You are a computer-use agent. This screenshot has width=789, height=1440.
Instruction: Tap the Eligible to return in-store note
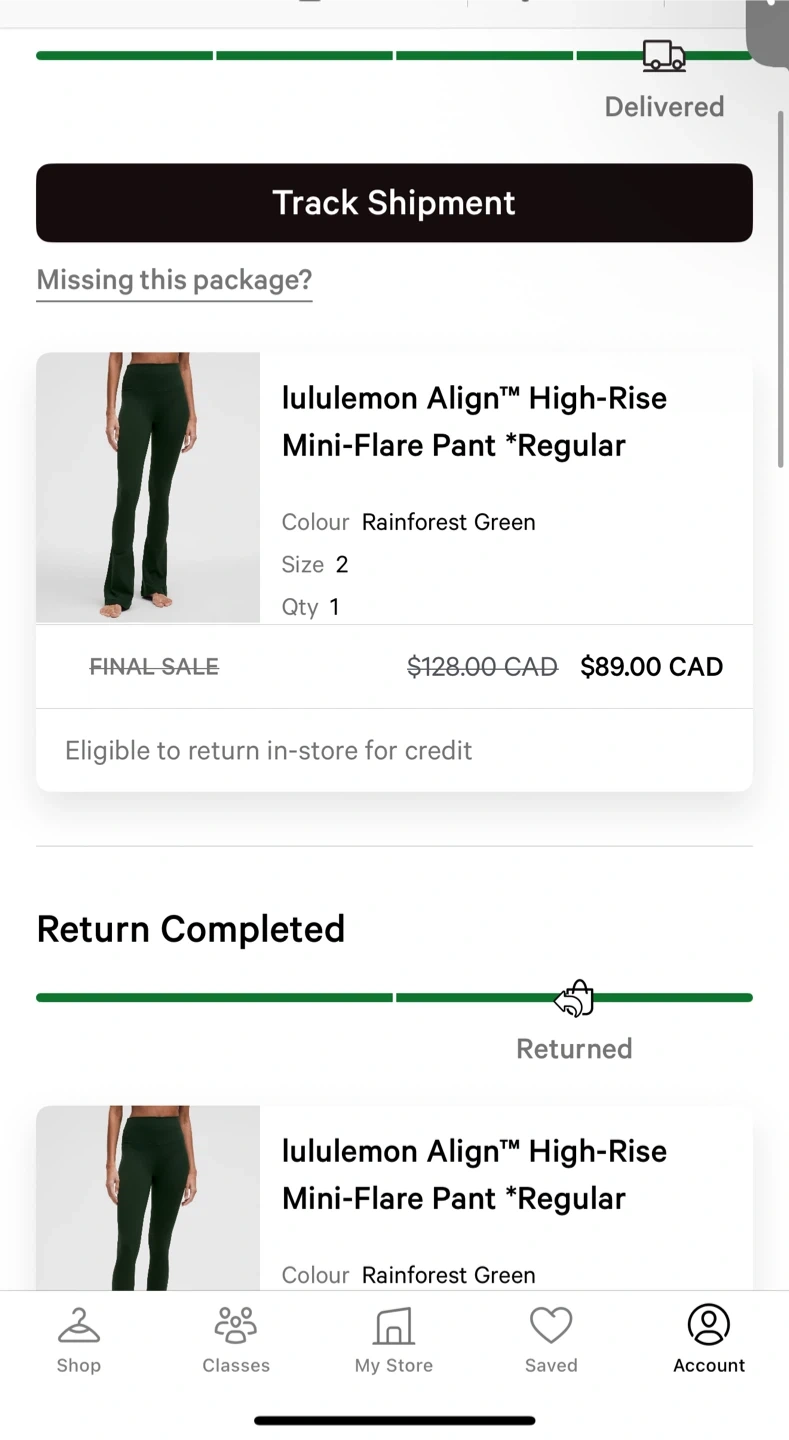click(268, 751)
